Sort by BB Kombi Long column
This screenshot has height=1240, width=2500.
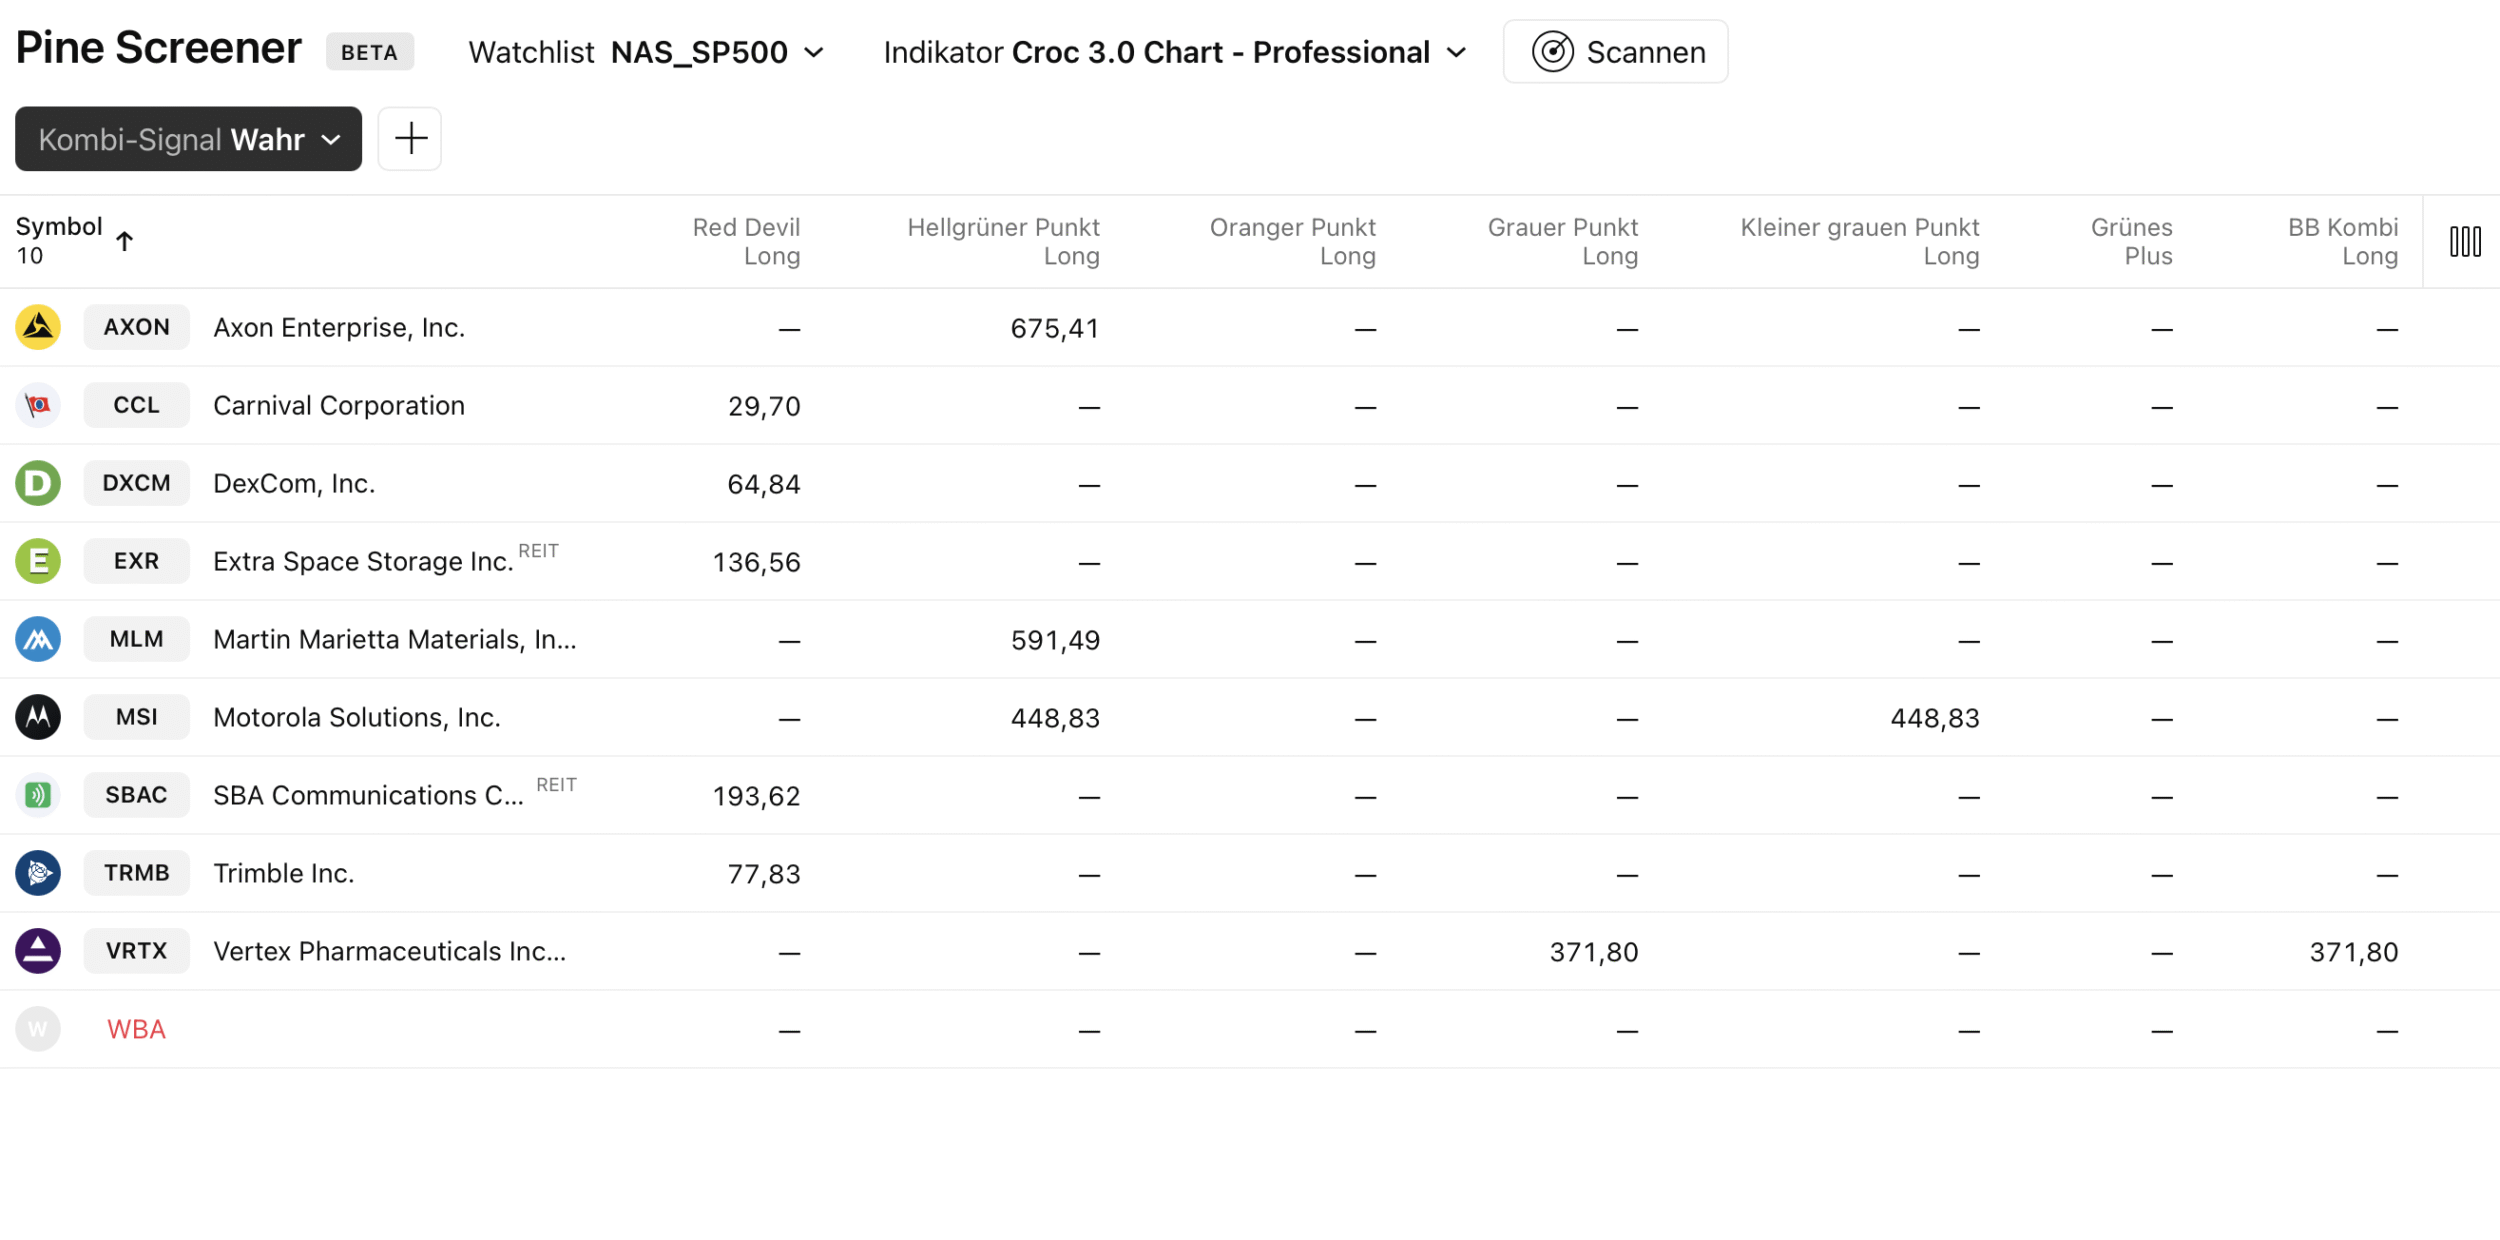pos(2342,241)
